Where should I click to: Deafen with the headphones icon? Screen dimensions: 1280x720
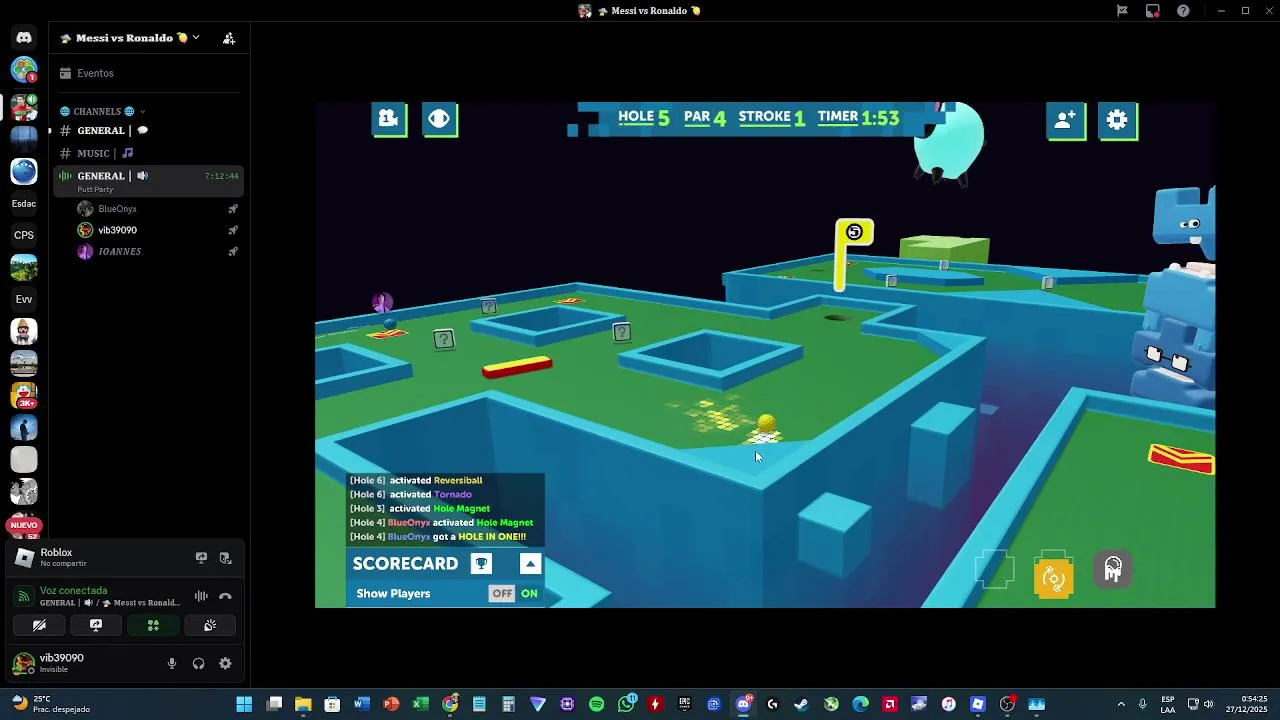198,663
